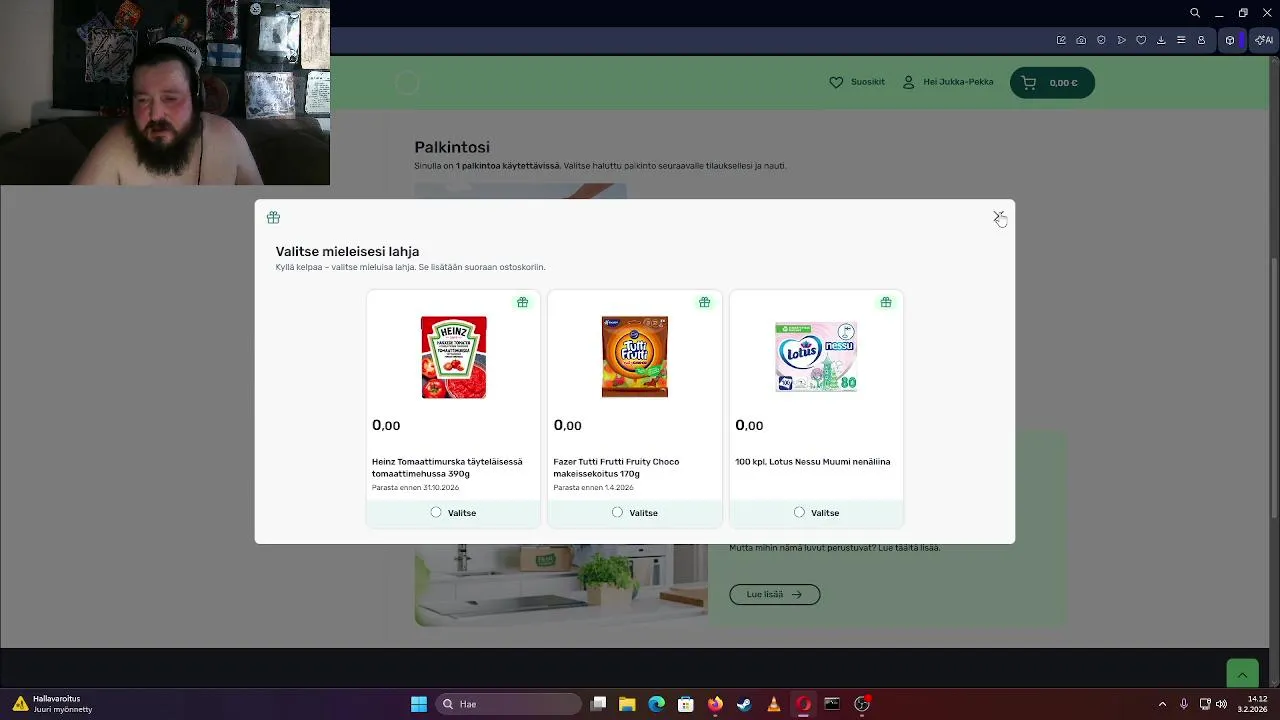The height and width of the screenshot is (720, 1280).
Task: Open the Hallavaroitus weather widget
Action: click(52, 704)
